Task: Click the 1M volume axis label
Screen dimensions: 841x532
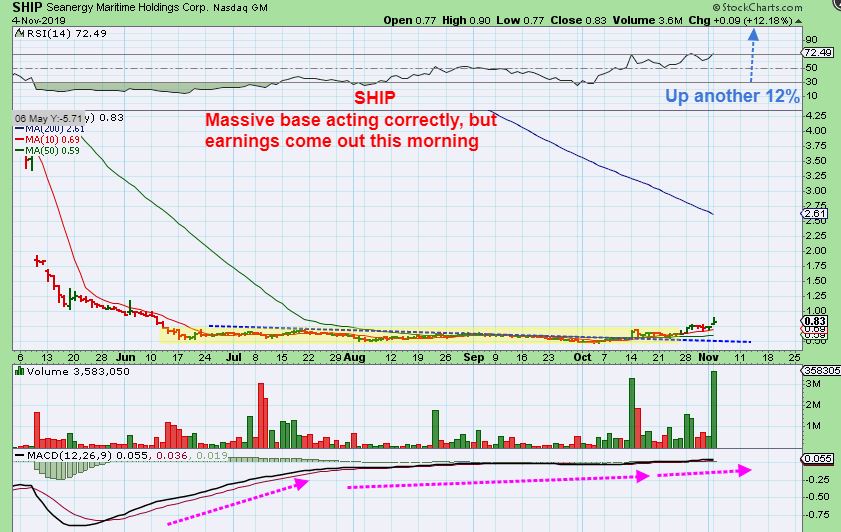Action: click(x=813, y=426)
